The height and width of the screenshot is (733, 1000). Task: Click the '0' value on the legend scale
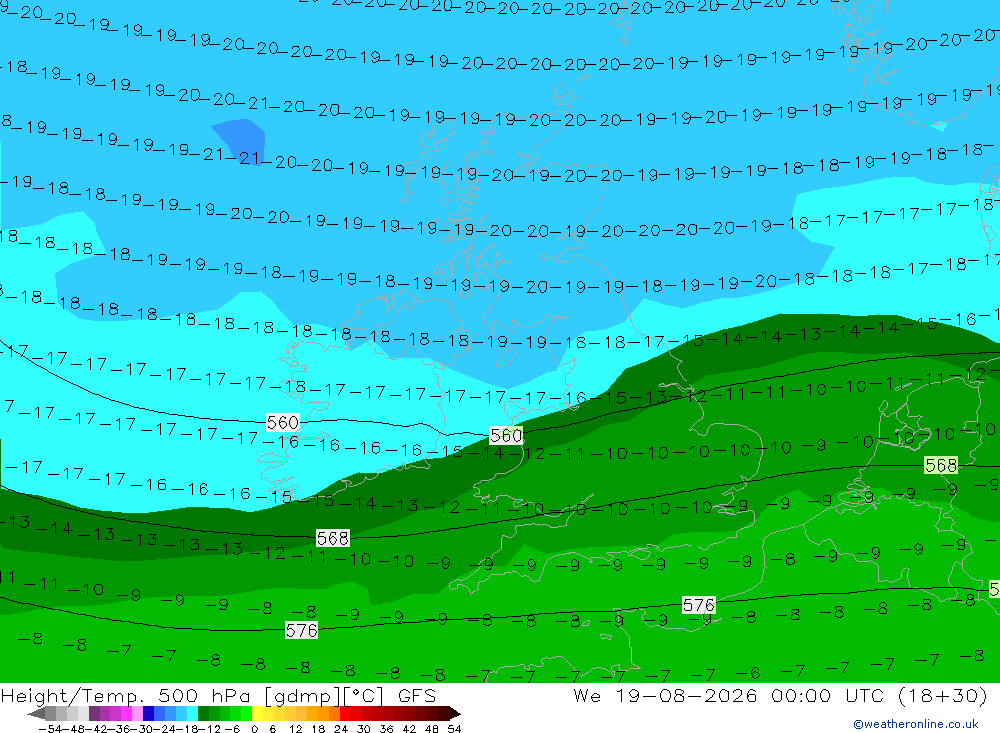[254, 729]
